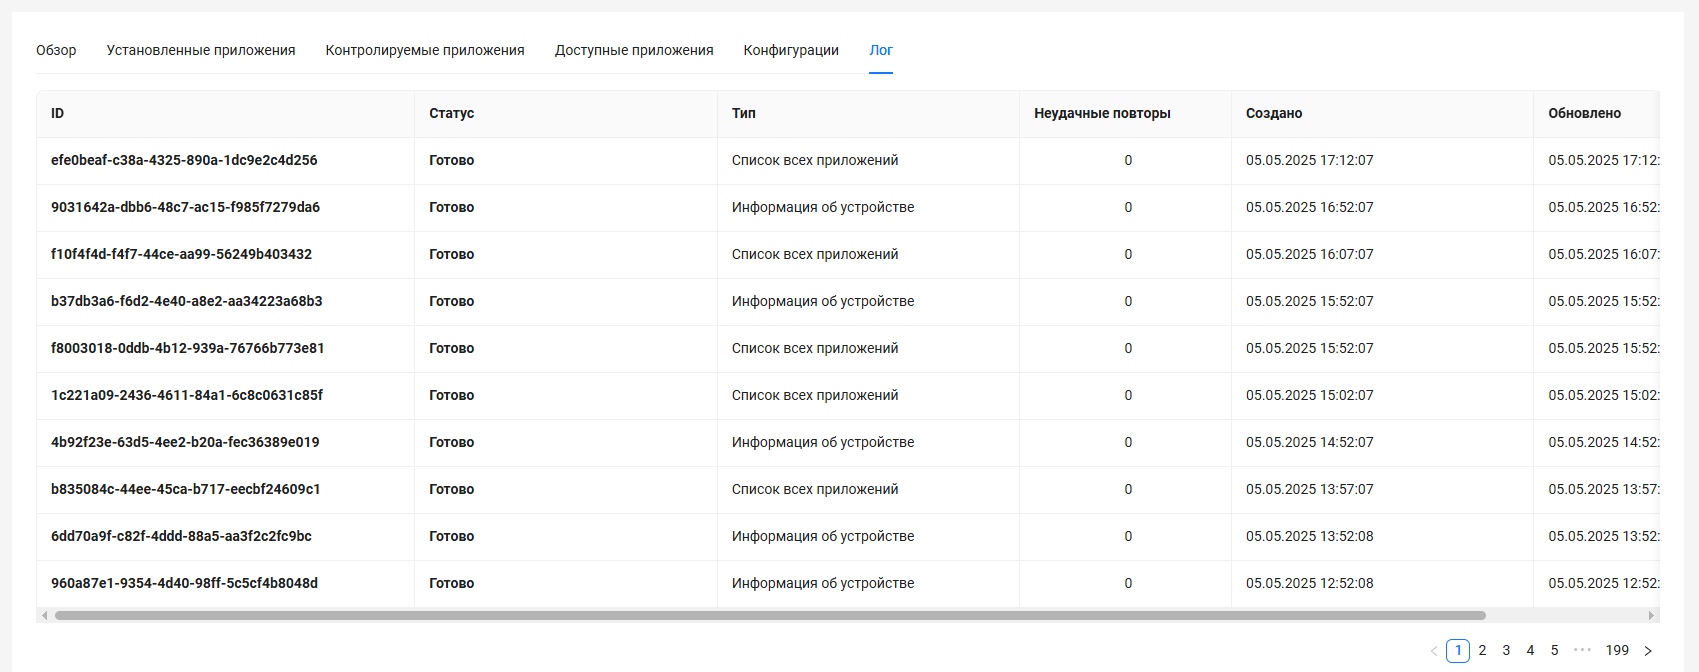Go to next pagination page arrow
Viewport: 1699px width, 672px height.
tap(1648, 651)
